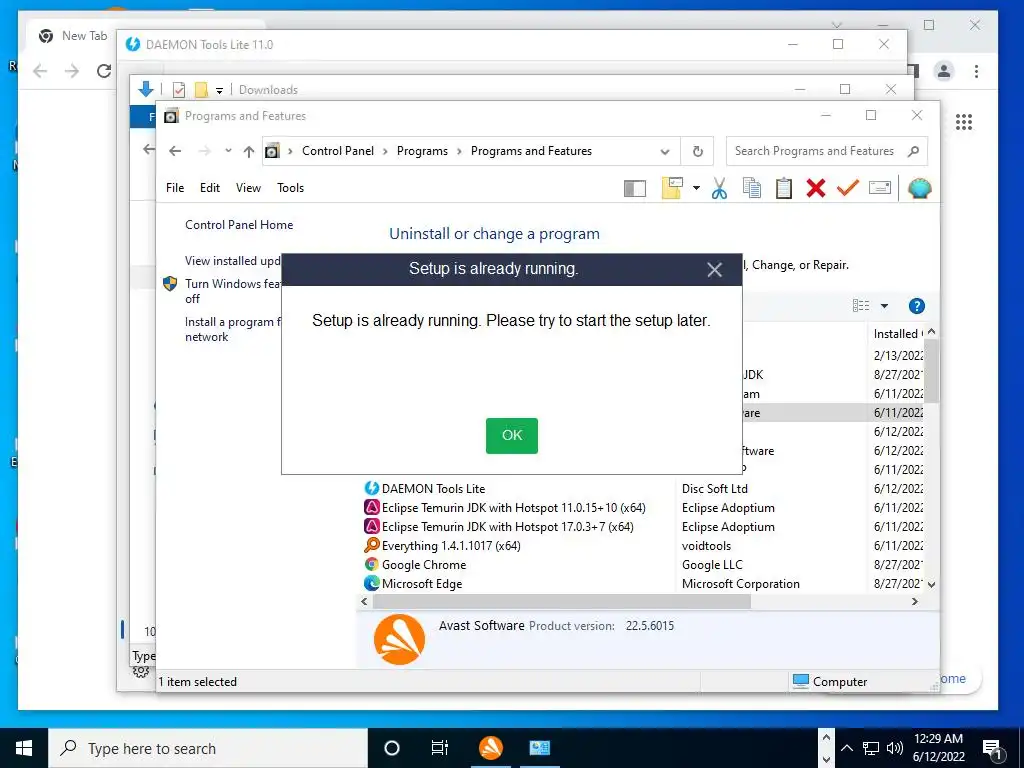
Task: Click the volume speaker tray icon
Action: click(x=895, y=748)
